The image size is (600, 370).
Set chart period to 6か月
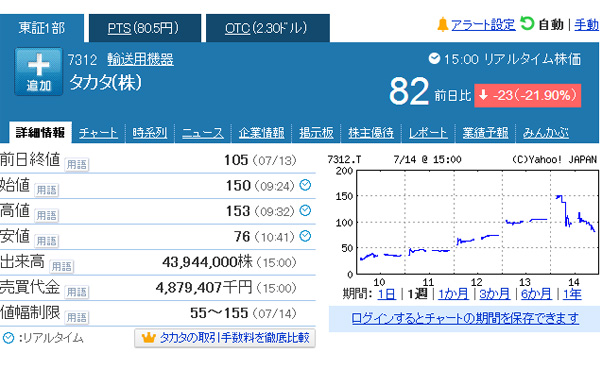536,294
